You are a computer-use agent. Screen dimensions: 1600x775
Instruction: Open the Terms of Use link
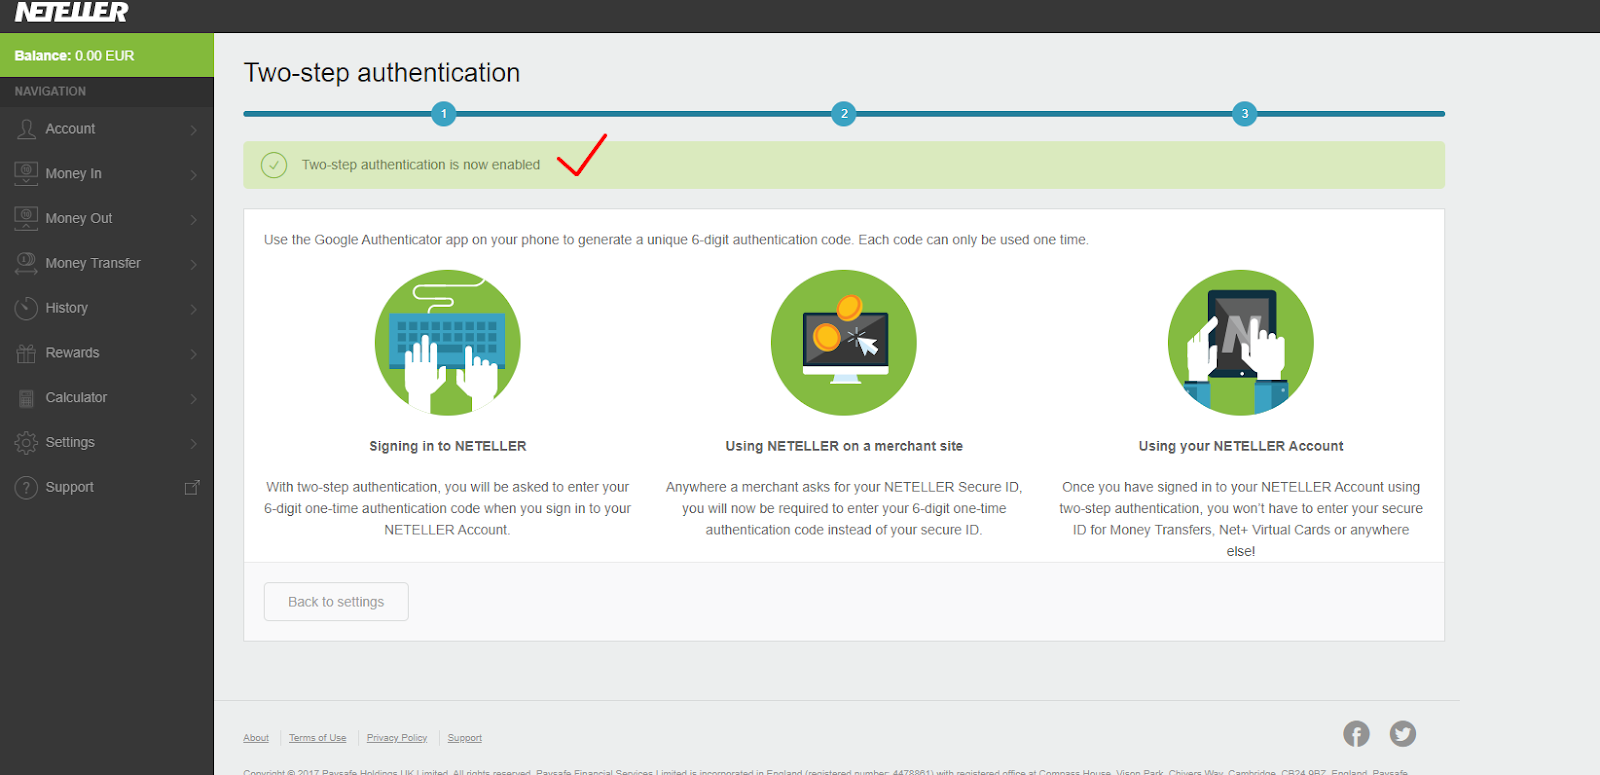pos(318,738)
